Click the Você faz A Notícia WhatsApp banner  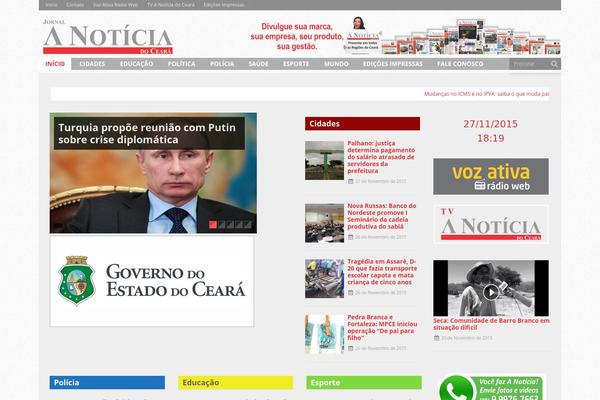pos(491,388)
